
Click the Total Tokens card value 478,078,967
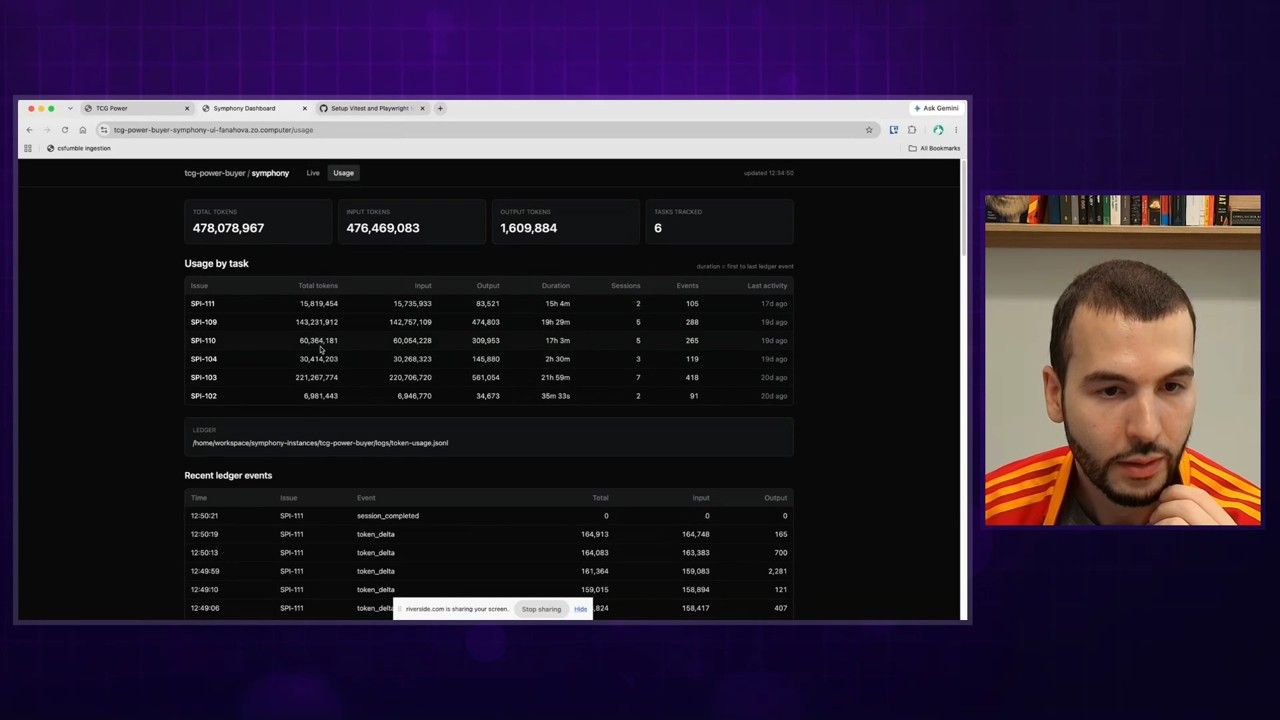pyautogui.click(x=228, y=228)
